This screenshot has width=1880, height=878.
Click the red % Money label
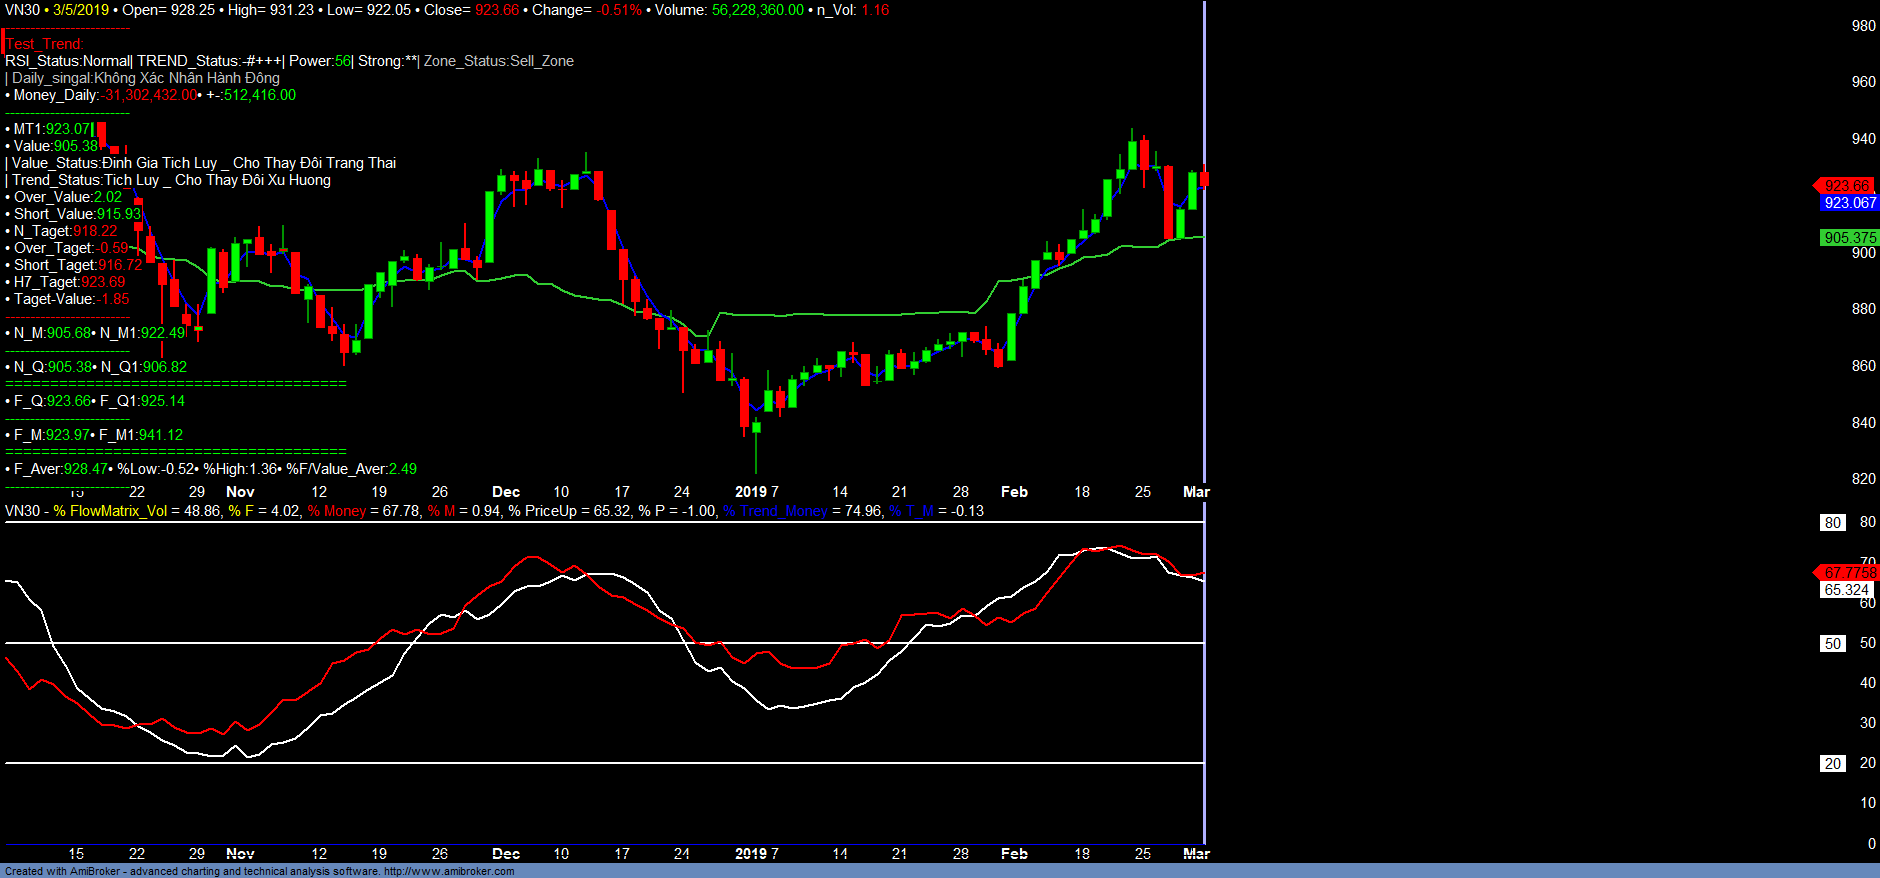click(x=337, y=511)
